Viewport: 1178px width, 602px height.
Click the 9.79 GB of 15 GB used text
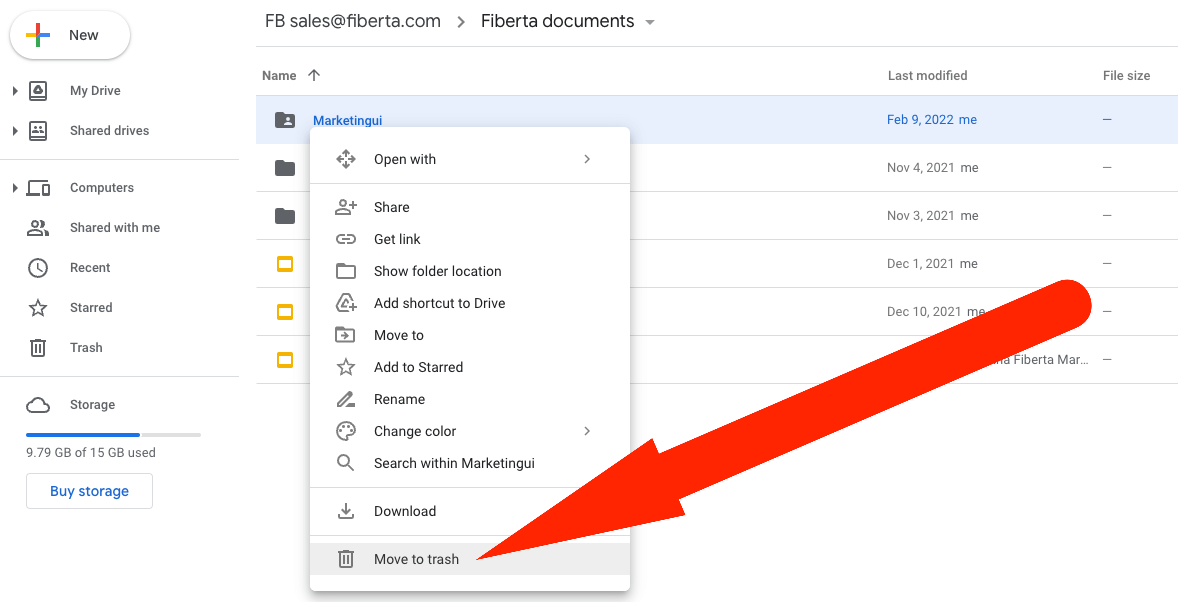tap(91, 452)
